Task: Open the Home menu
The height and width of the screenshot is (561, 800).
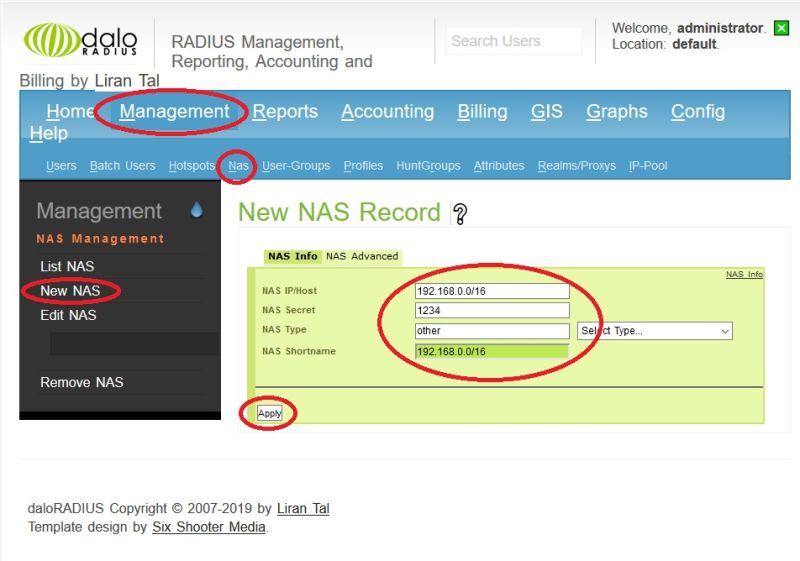Action: (x=70, y=111)
